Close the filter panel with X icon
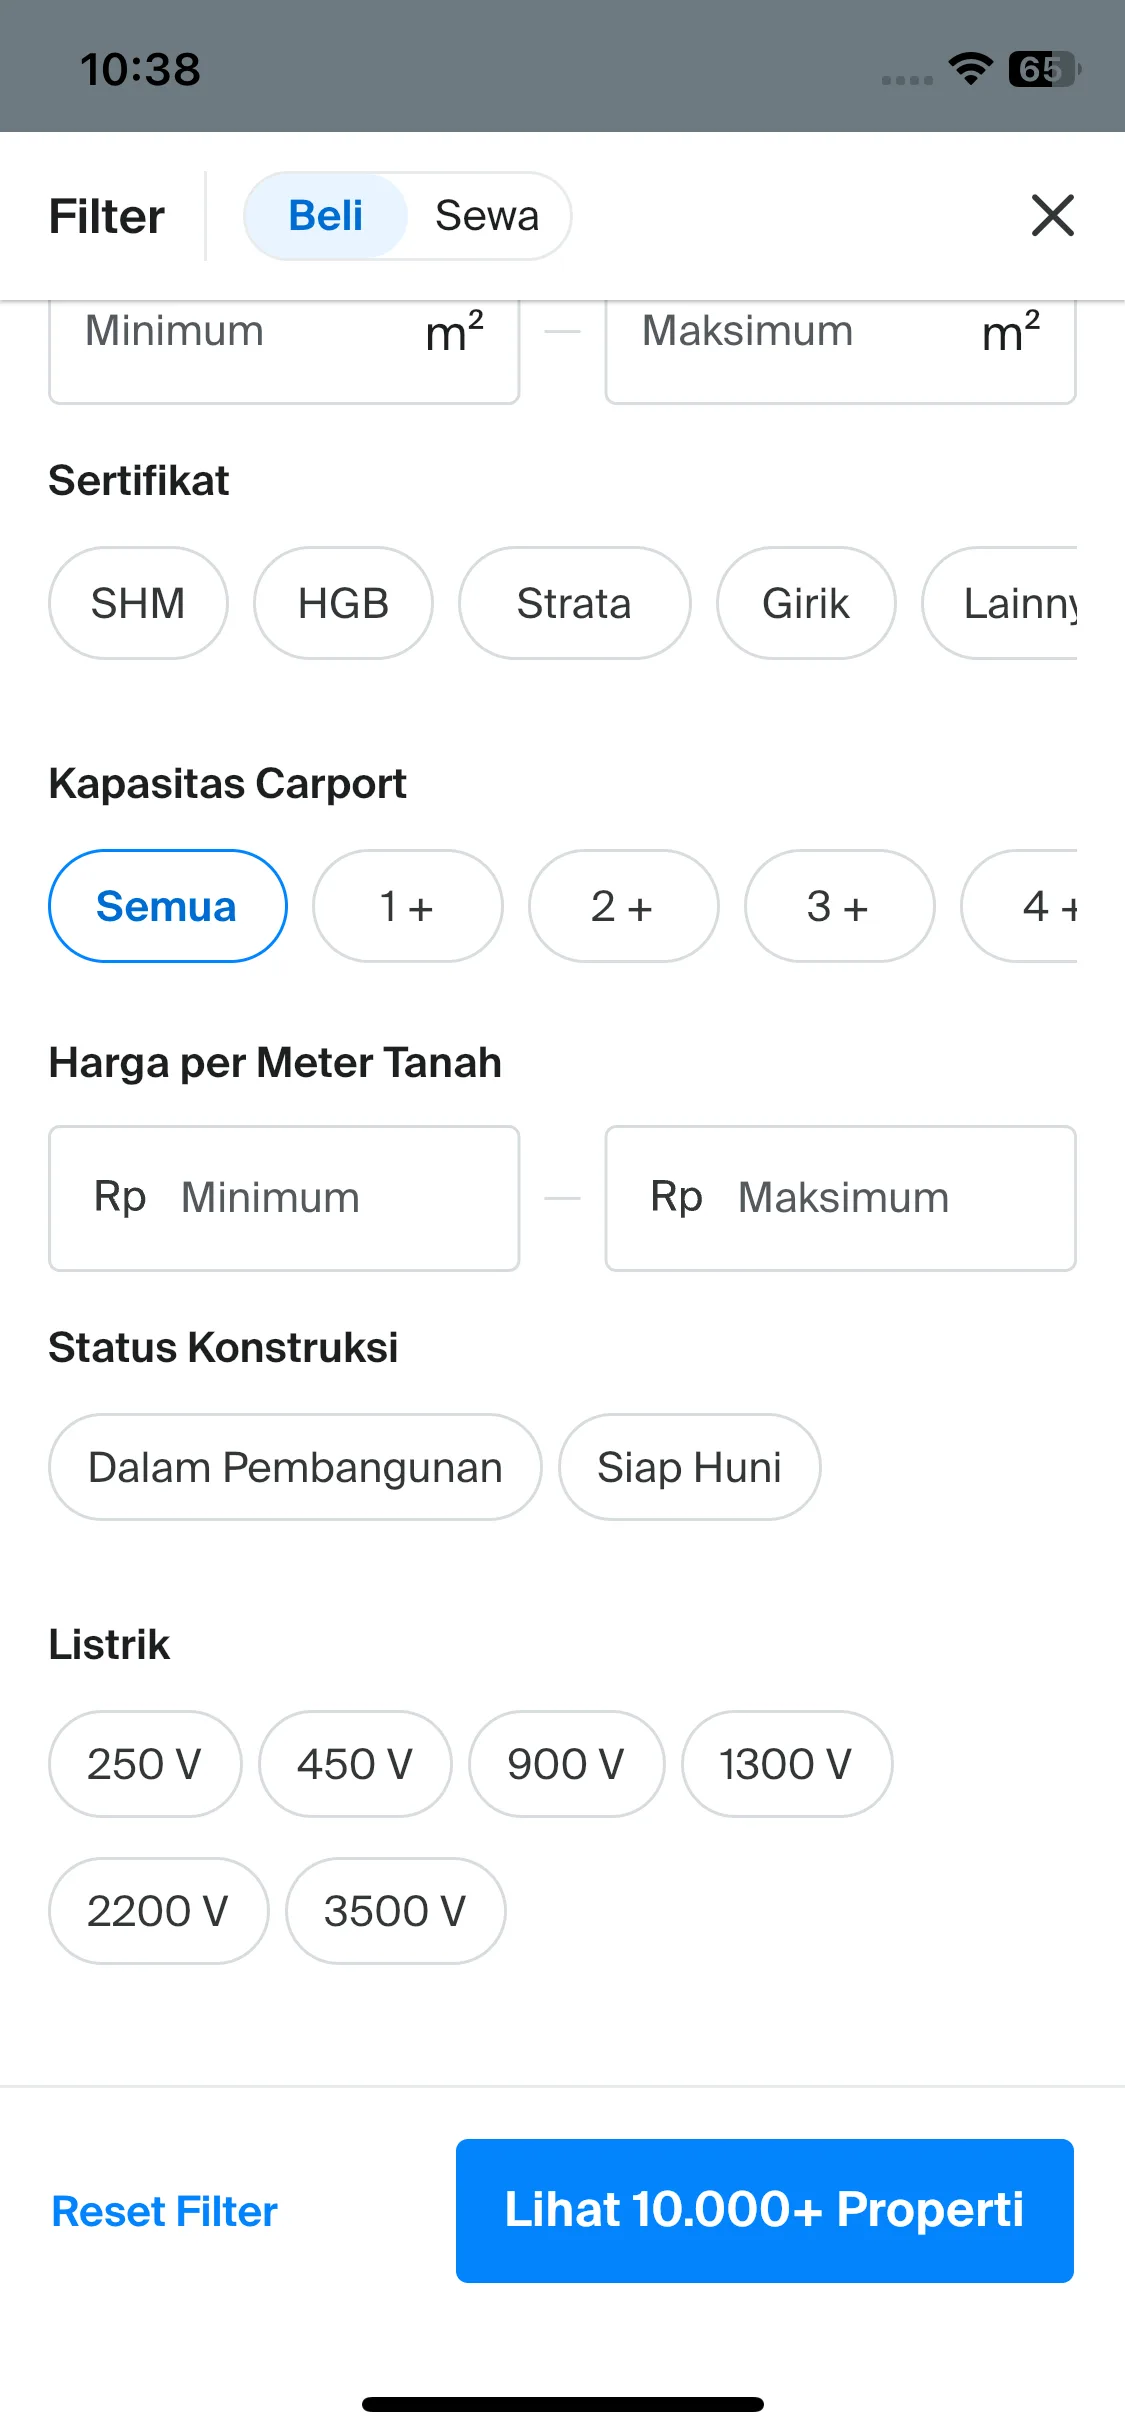1125x2436 pixels. coord(1052,216)
